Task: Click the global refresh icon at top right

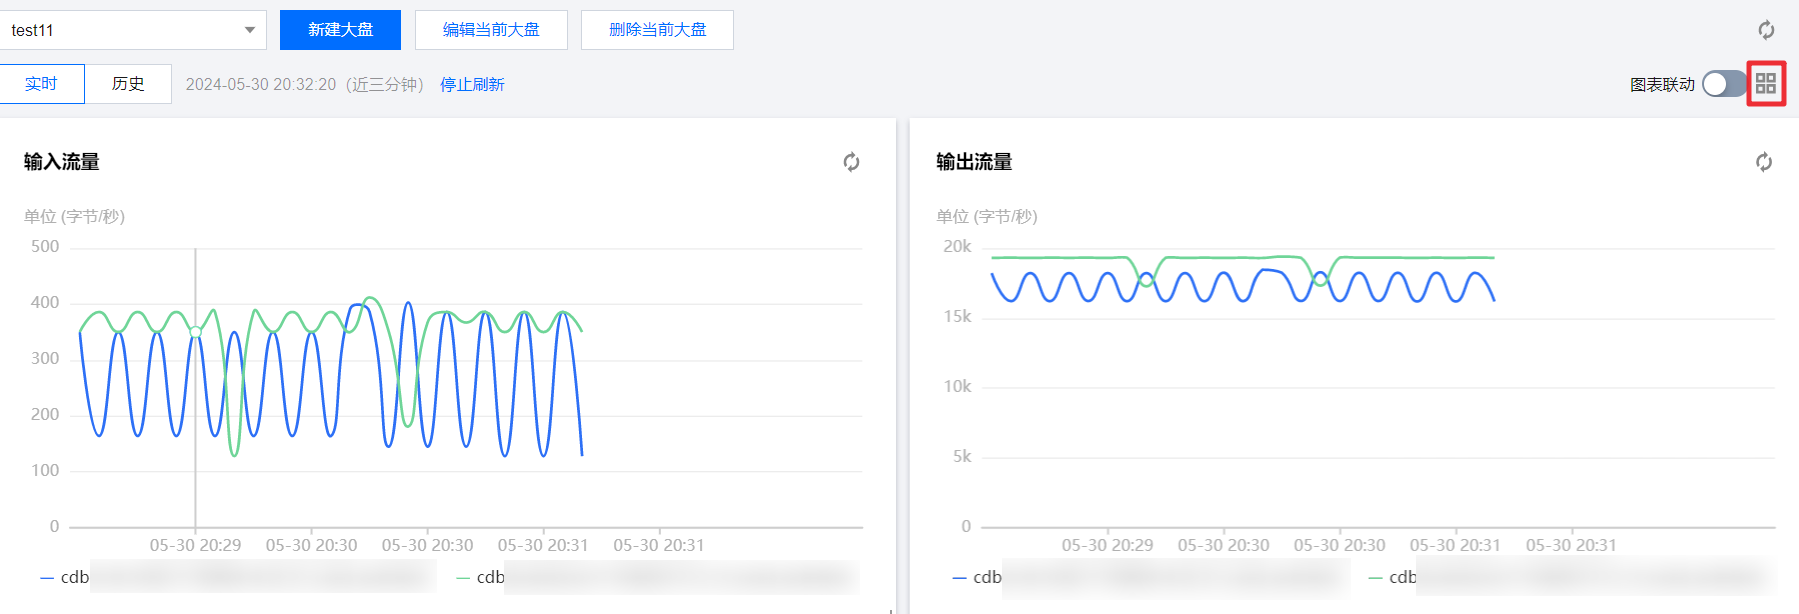Action: [1766, 30]
